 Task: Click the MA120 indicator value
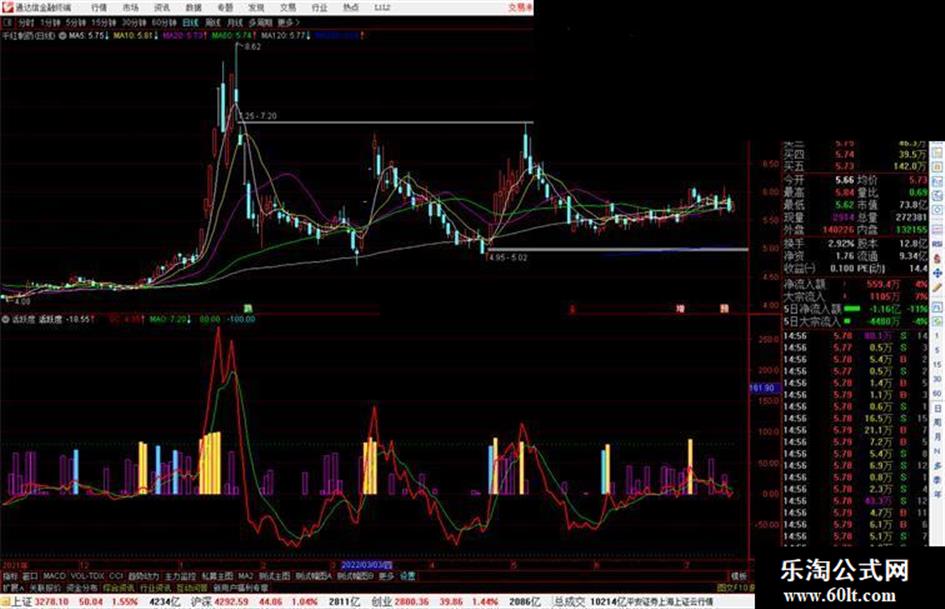point(286,36)
